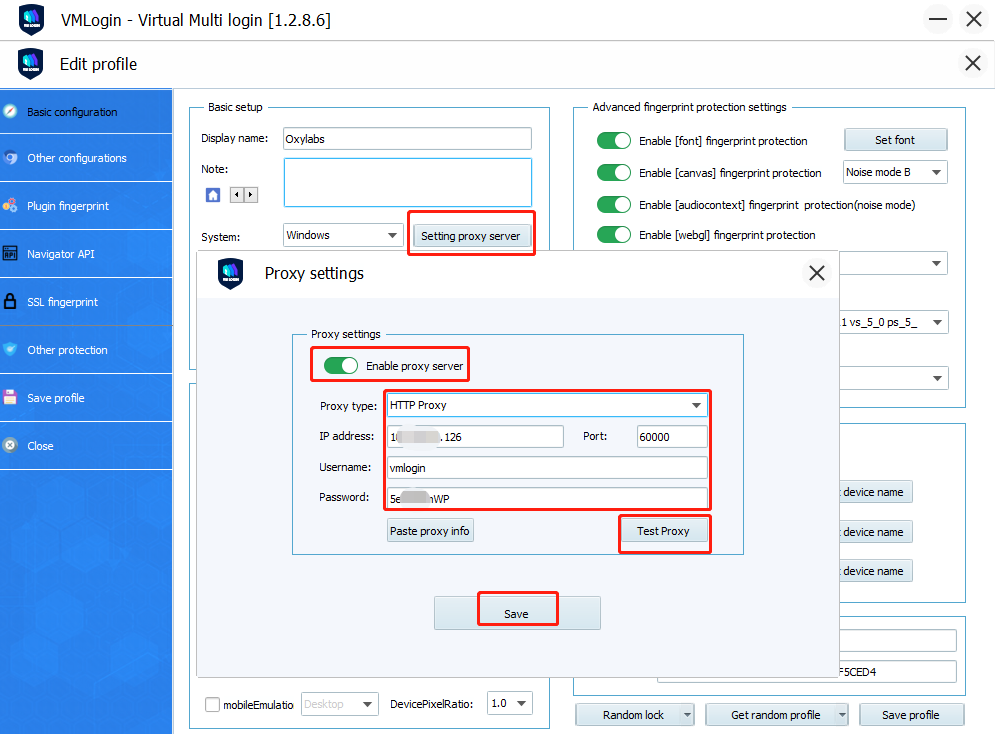995x734 pixels.
Task: Close the Edit profile panel
Action: pyautogui.click(x=973, y=63)
